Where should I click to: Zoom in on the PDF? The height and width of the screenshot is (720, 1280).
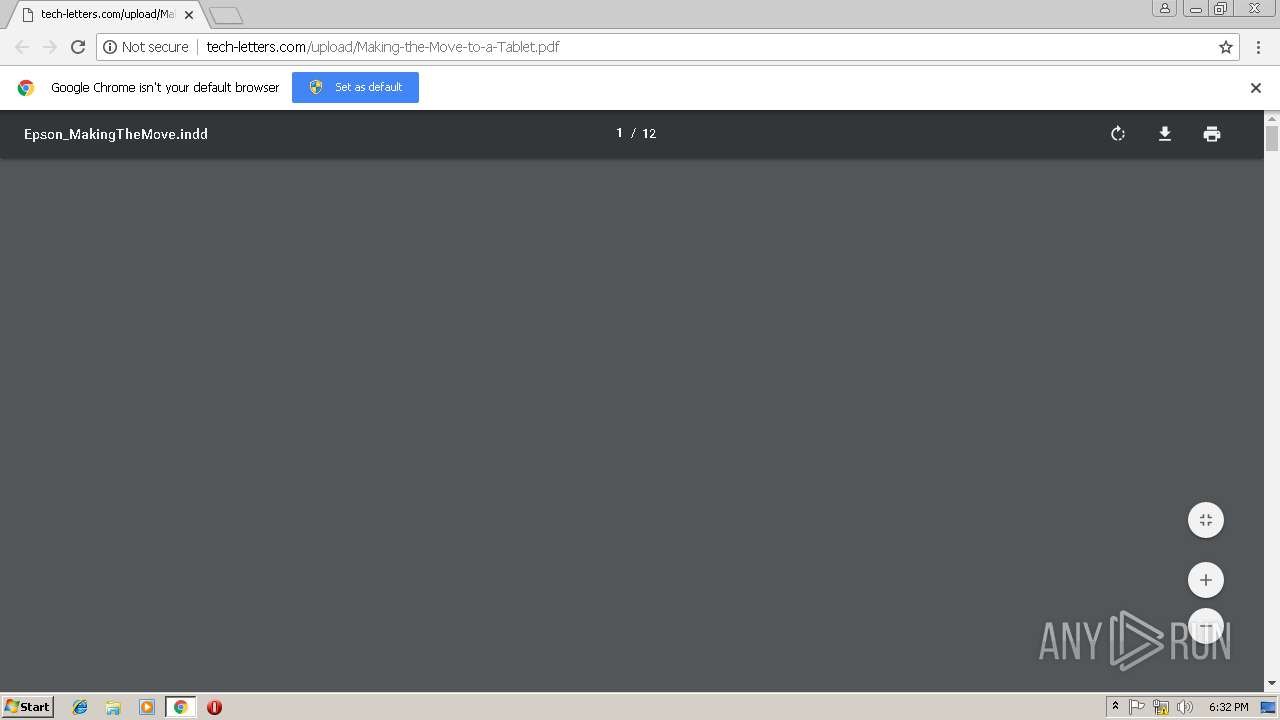pyautogui.click(x=1206, y=580)
